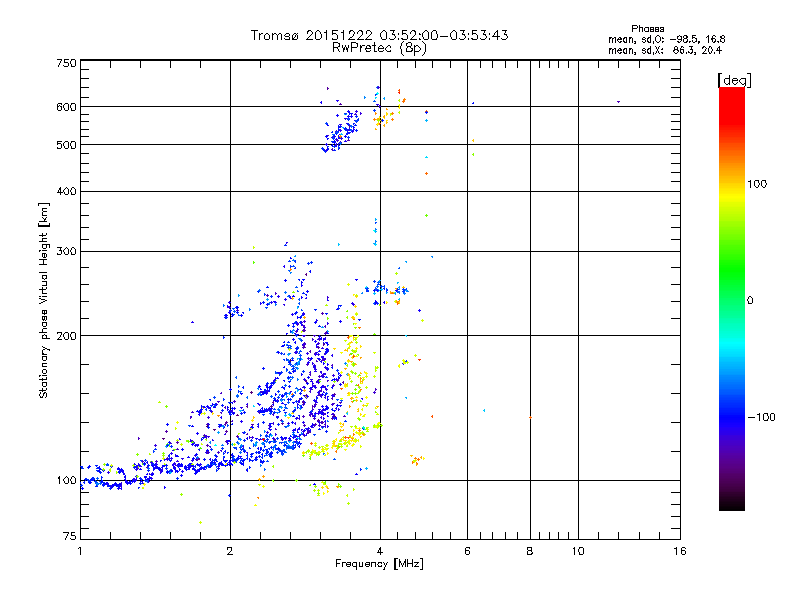Click the x-axis tick label '10'
Viewport: 800px width, 600px height.
click(578, 551)
